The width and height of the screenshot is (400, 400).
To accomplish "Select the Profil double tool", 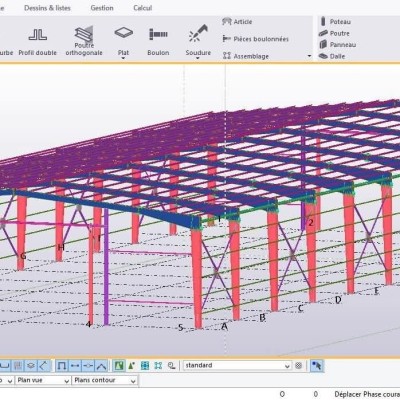I will (x=37, y=41).
